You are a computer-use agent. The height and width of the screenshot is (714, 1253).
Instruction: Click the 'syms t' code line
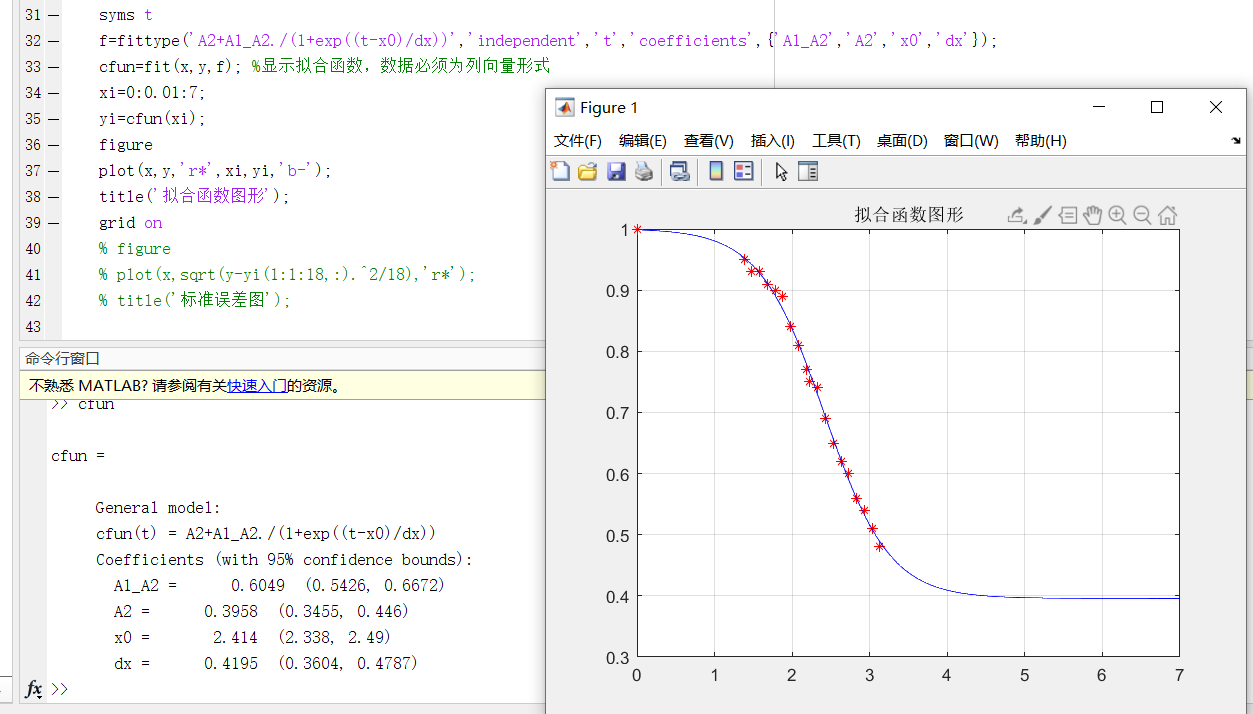point(126,15)
